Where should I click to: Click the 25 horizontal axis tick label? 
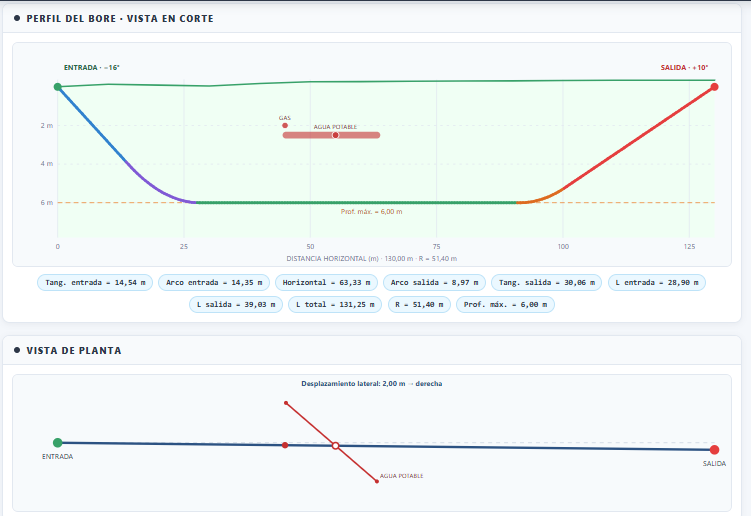(x=184, y=247)
